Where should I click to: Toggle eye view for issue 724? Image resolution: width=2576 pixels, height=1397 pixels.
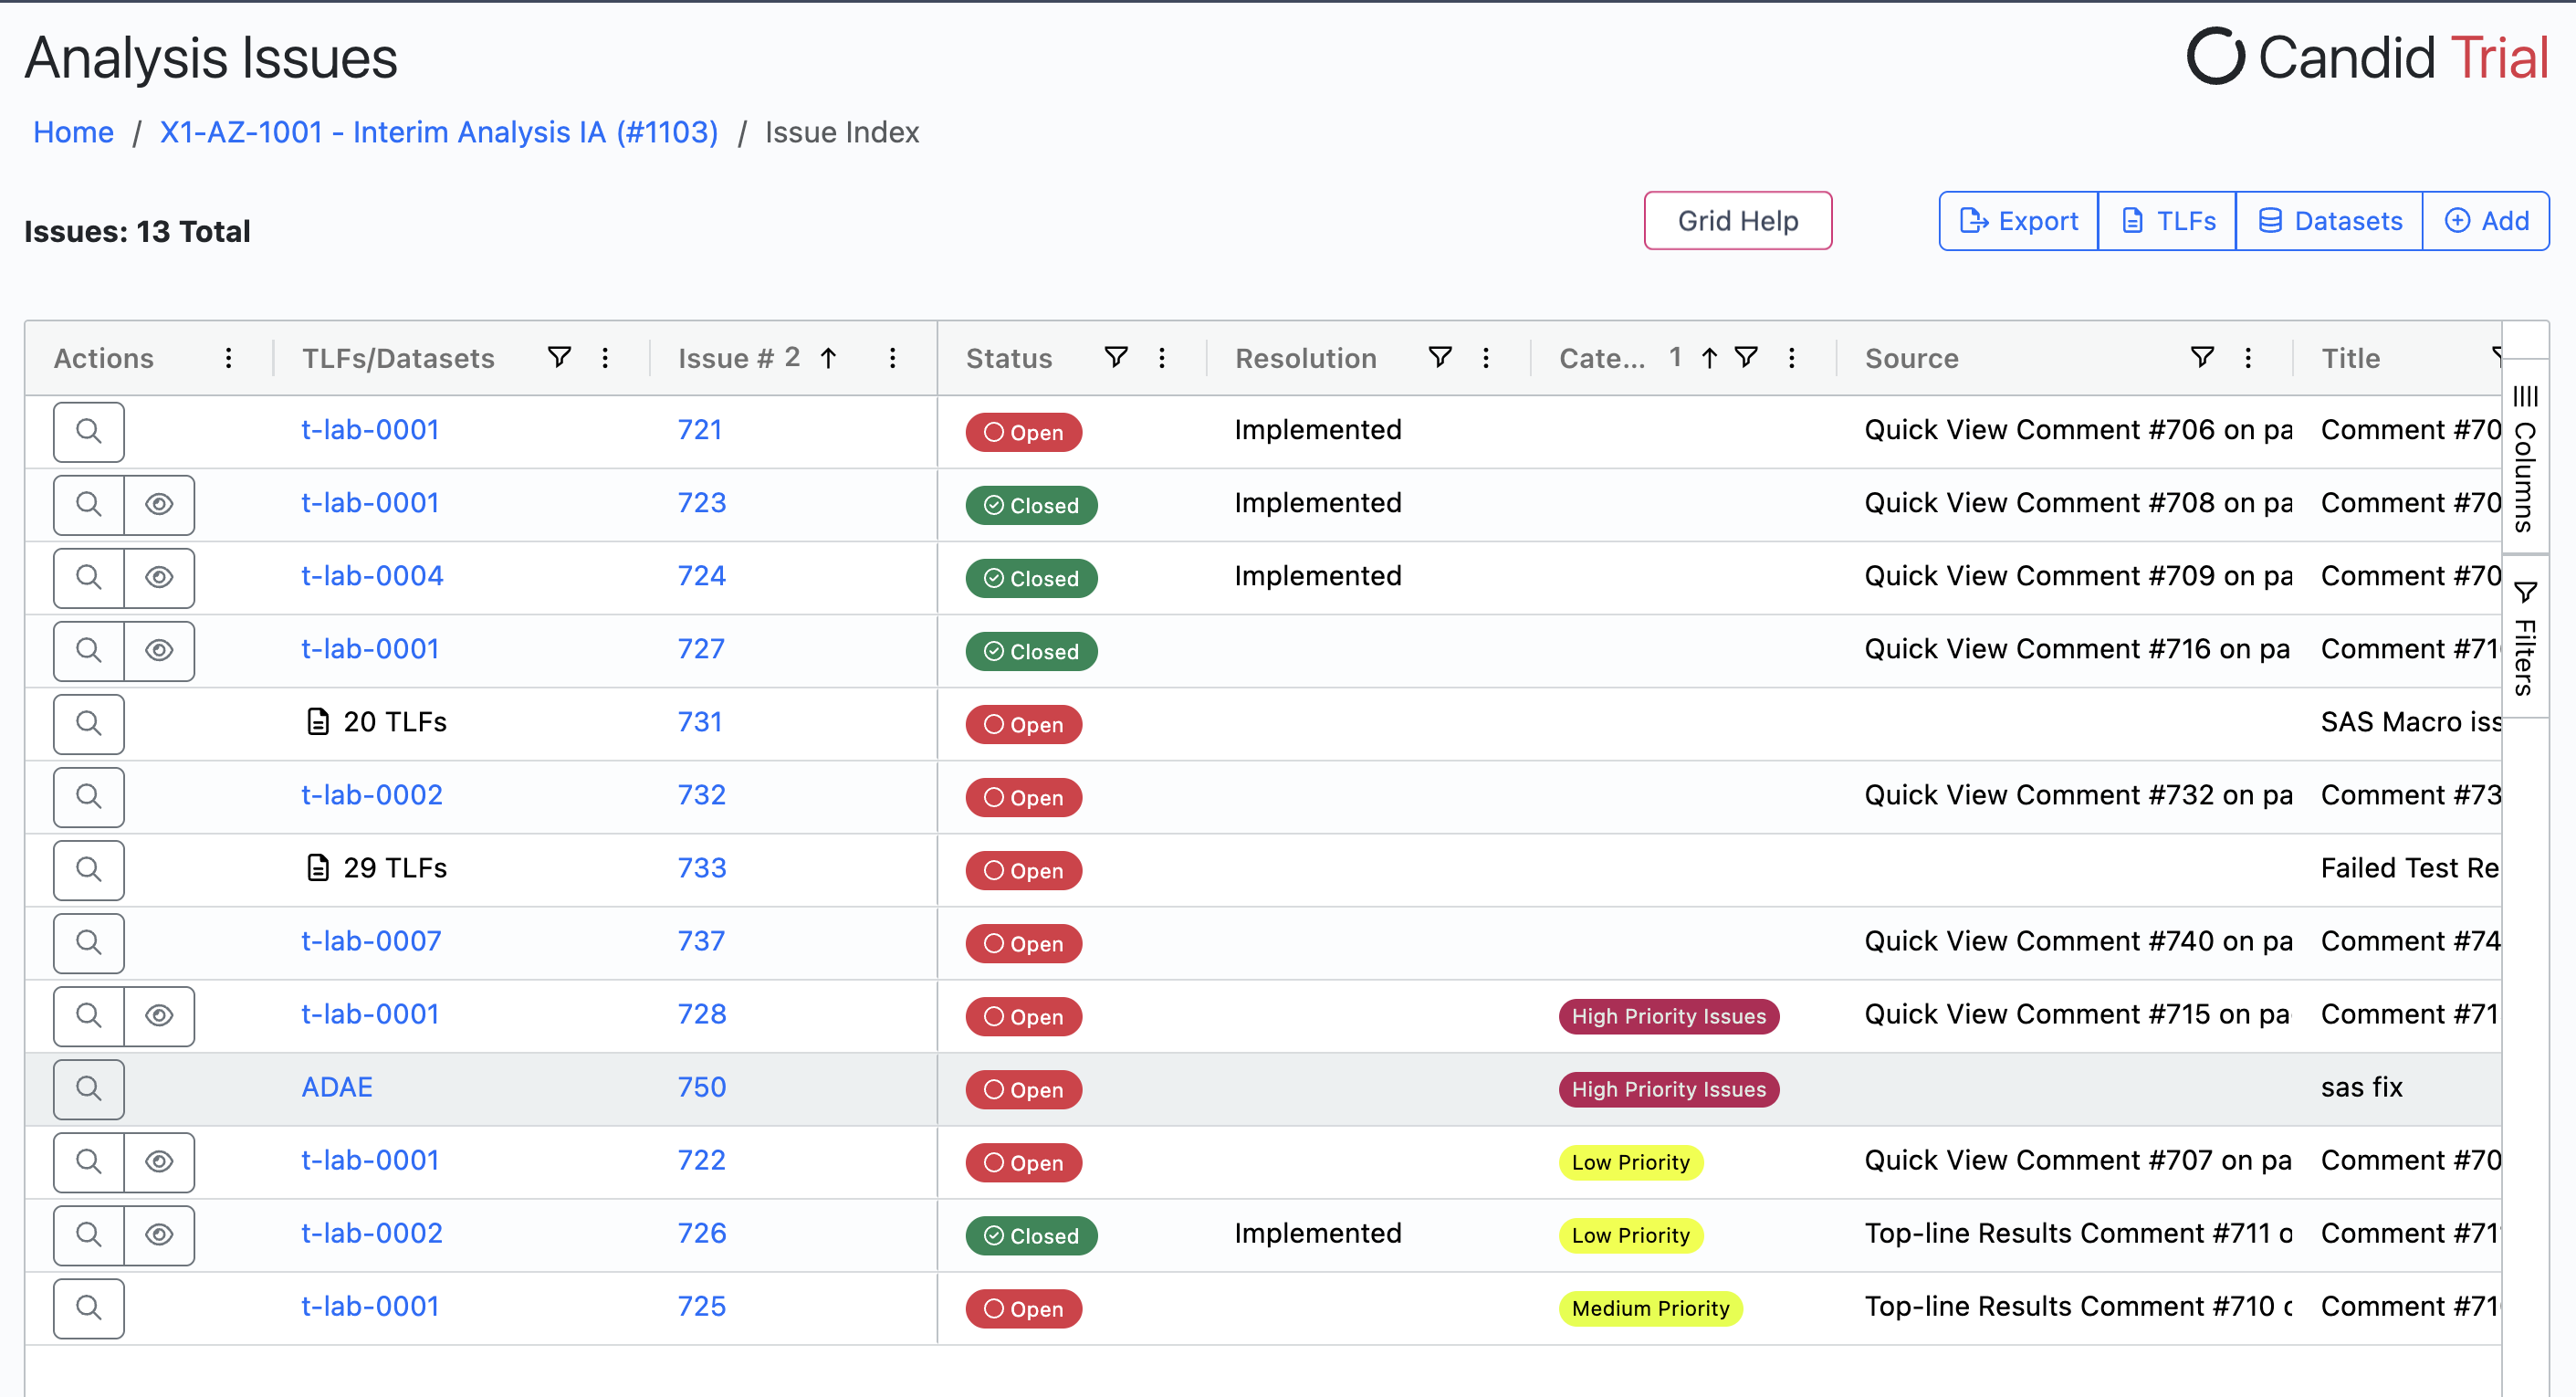point(159,578)
